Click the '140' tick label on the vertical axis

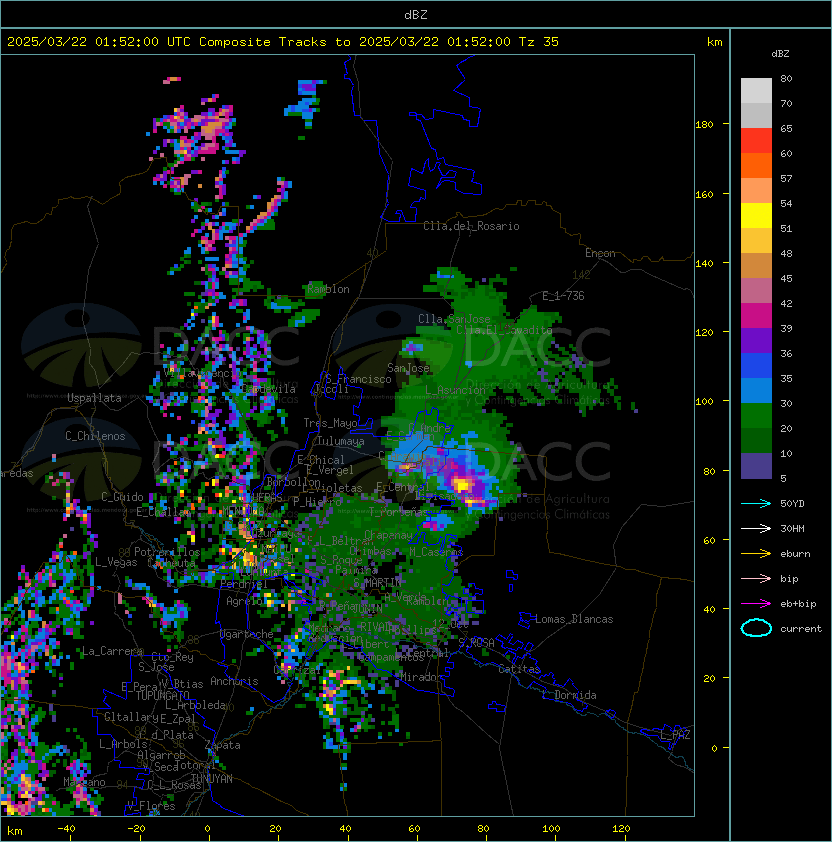coord(704,263)
